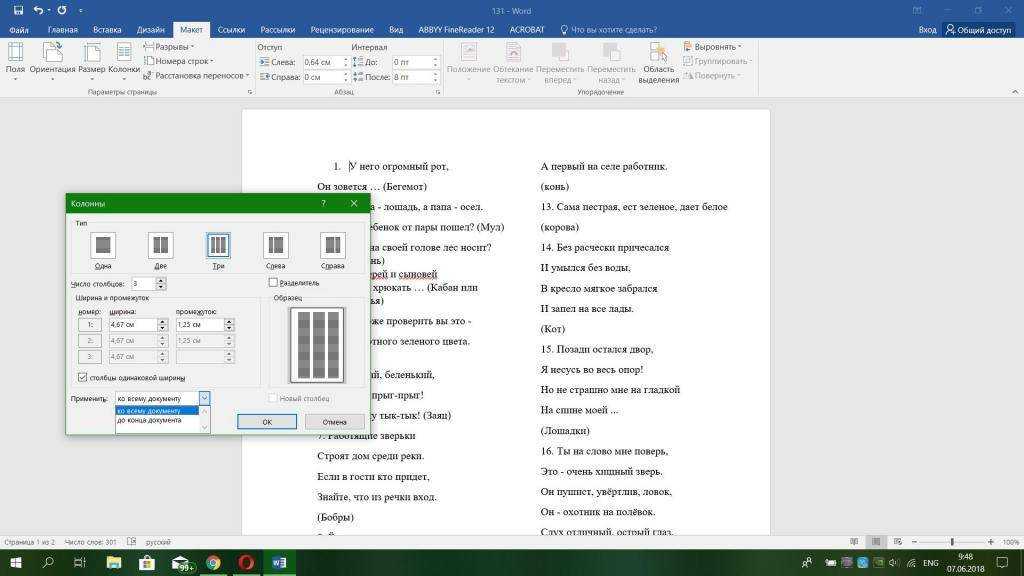Choose the Одна single-column preset
1024x576 pixels.
[103, 246]
